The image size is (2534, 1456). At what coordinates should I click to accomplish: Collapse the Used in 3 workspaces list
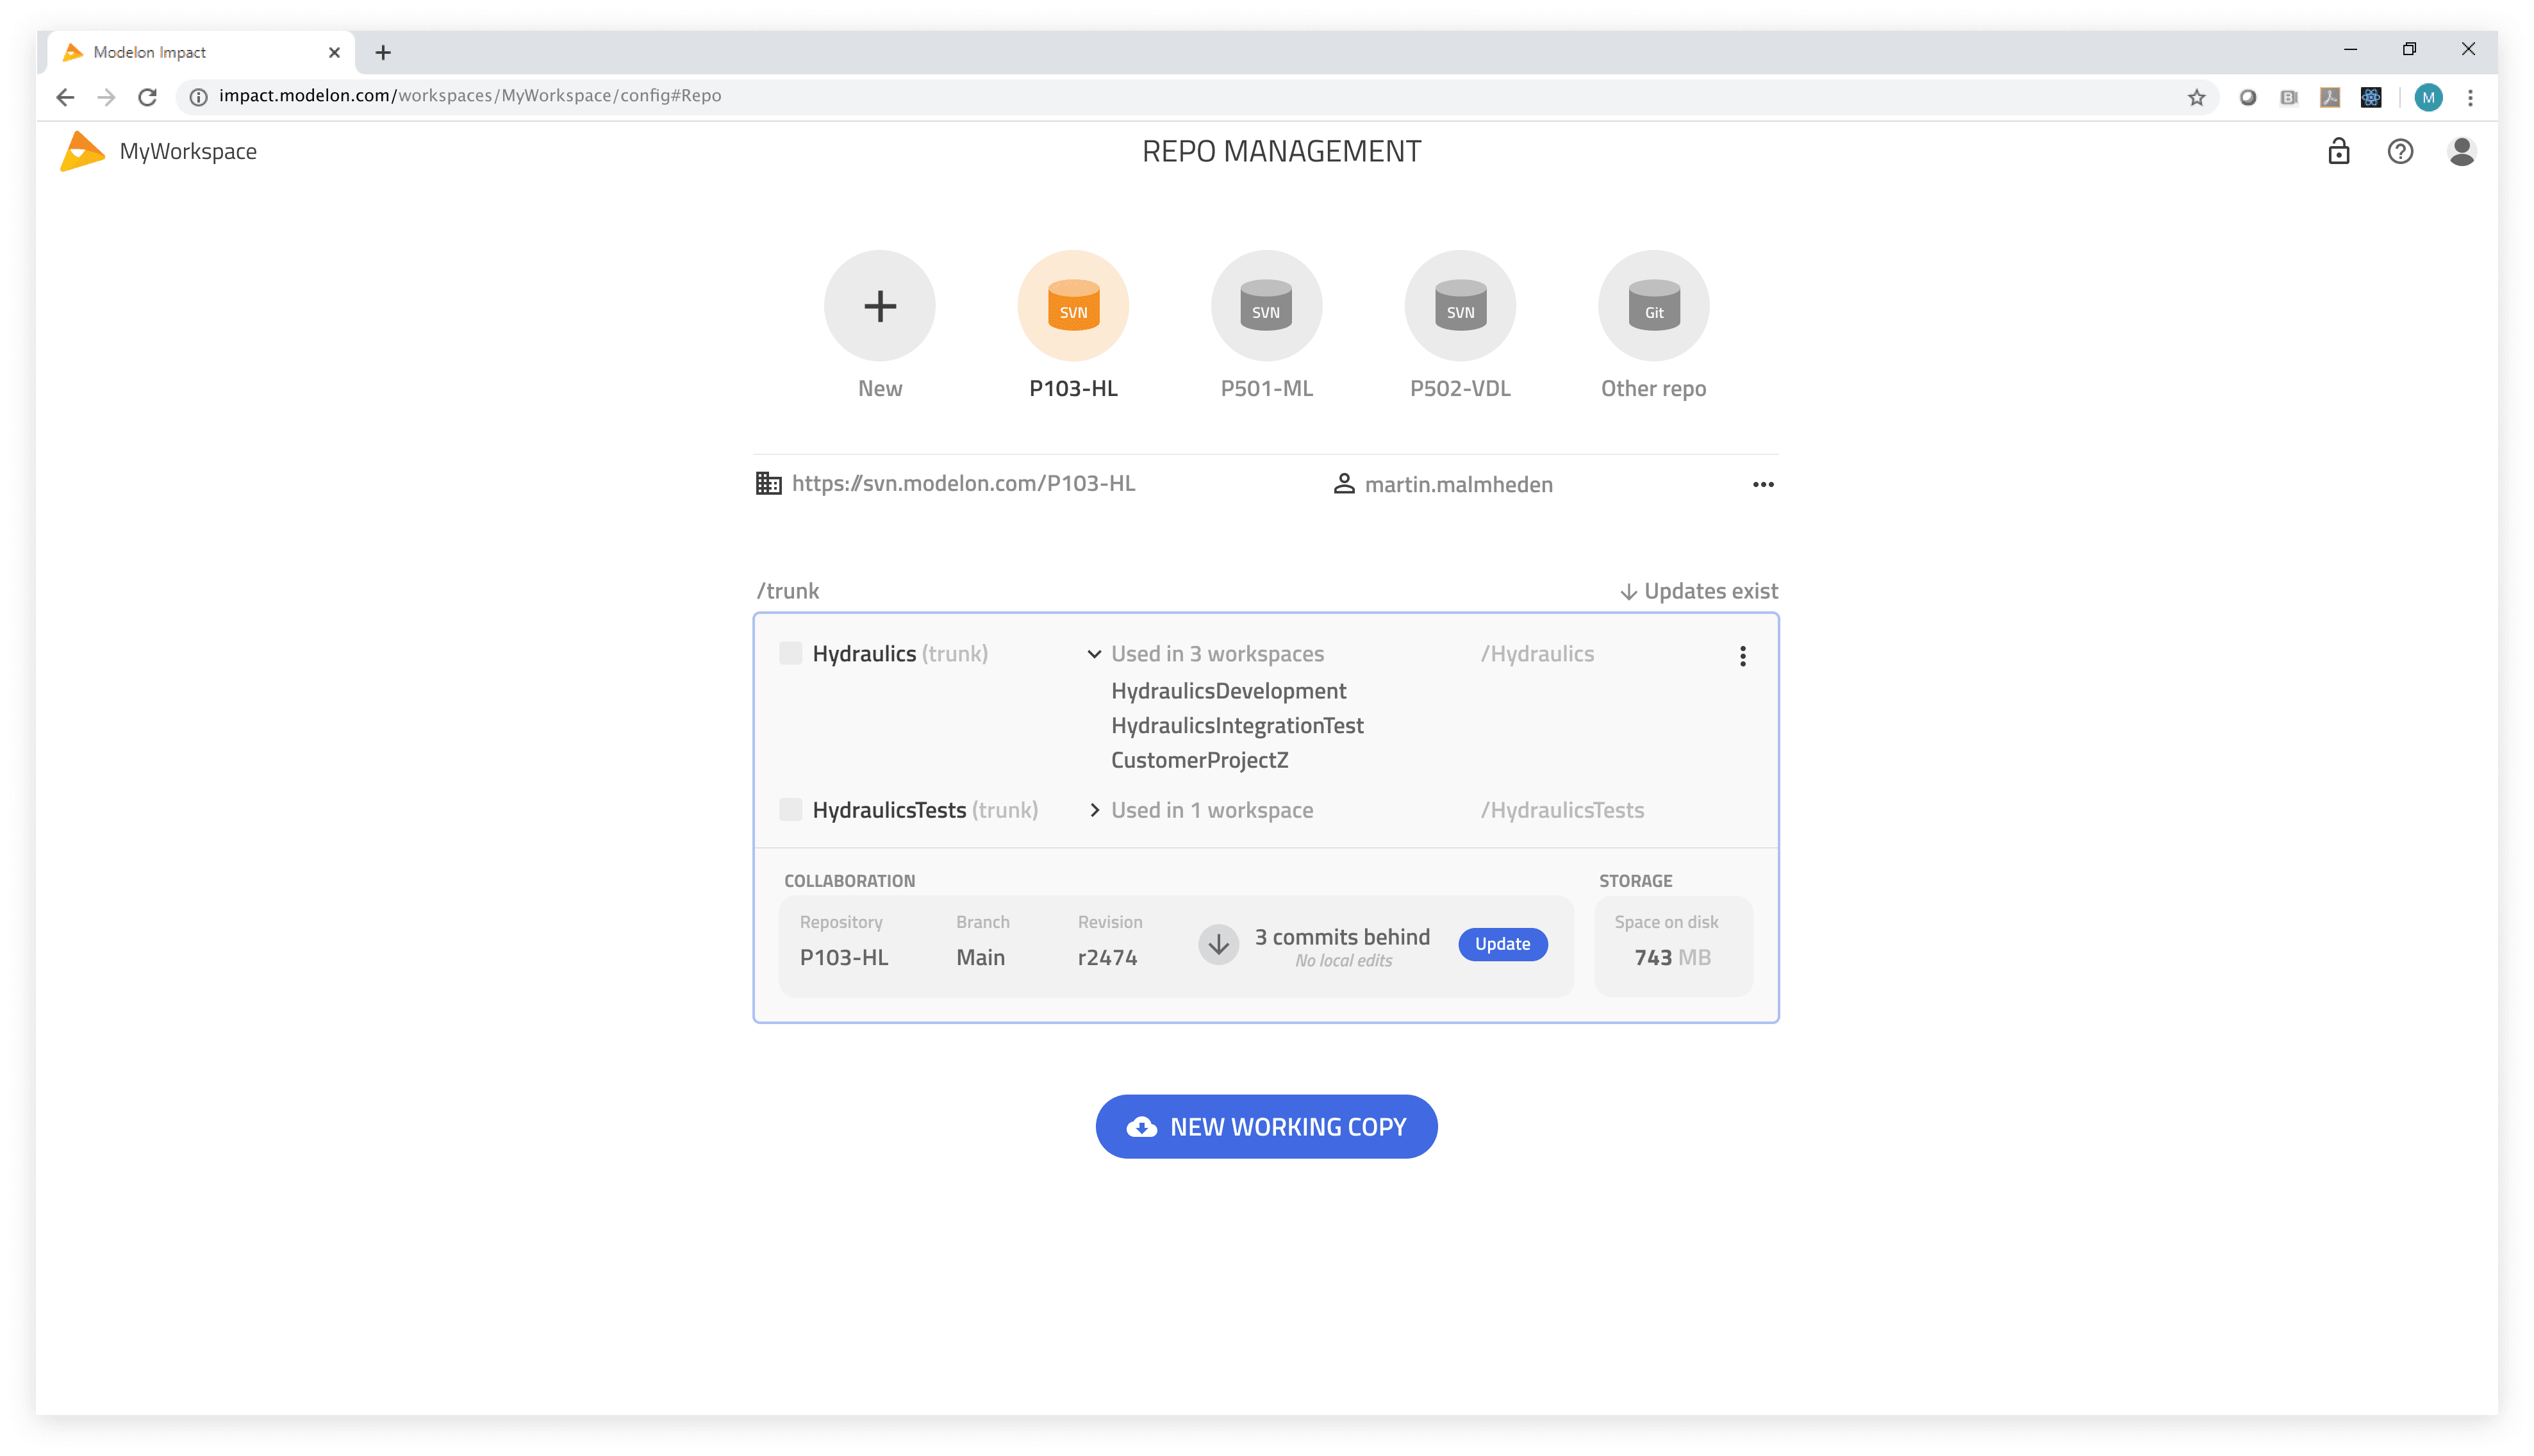pos(1093,654)
